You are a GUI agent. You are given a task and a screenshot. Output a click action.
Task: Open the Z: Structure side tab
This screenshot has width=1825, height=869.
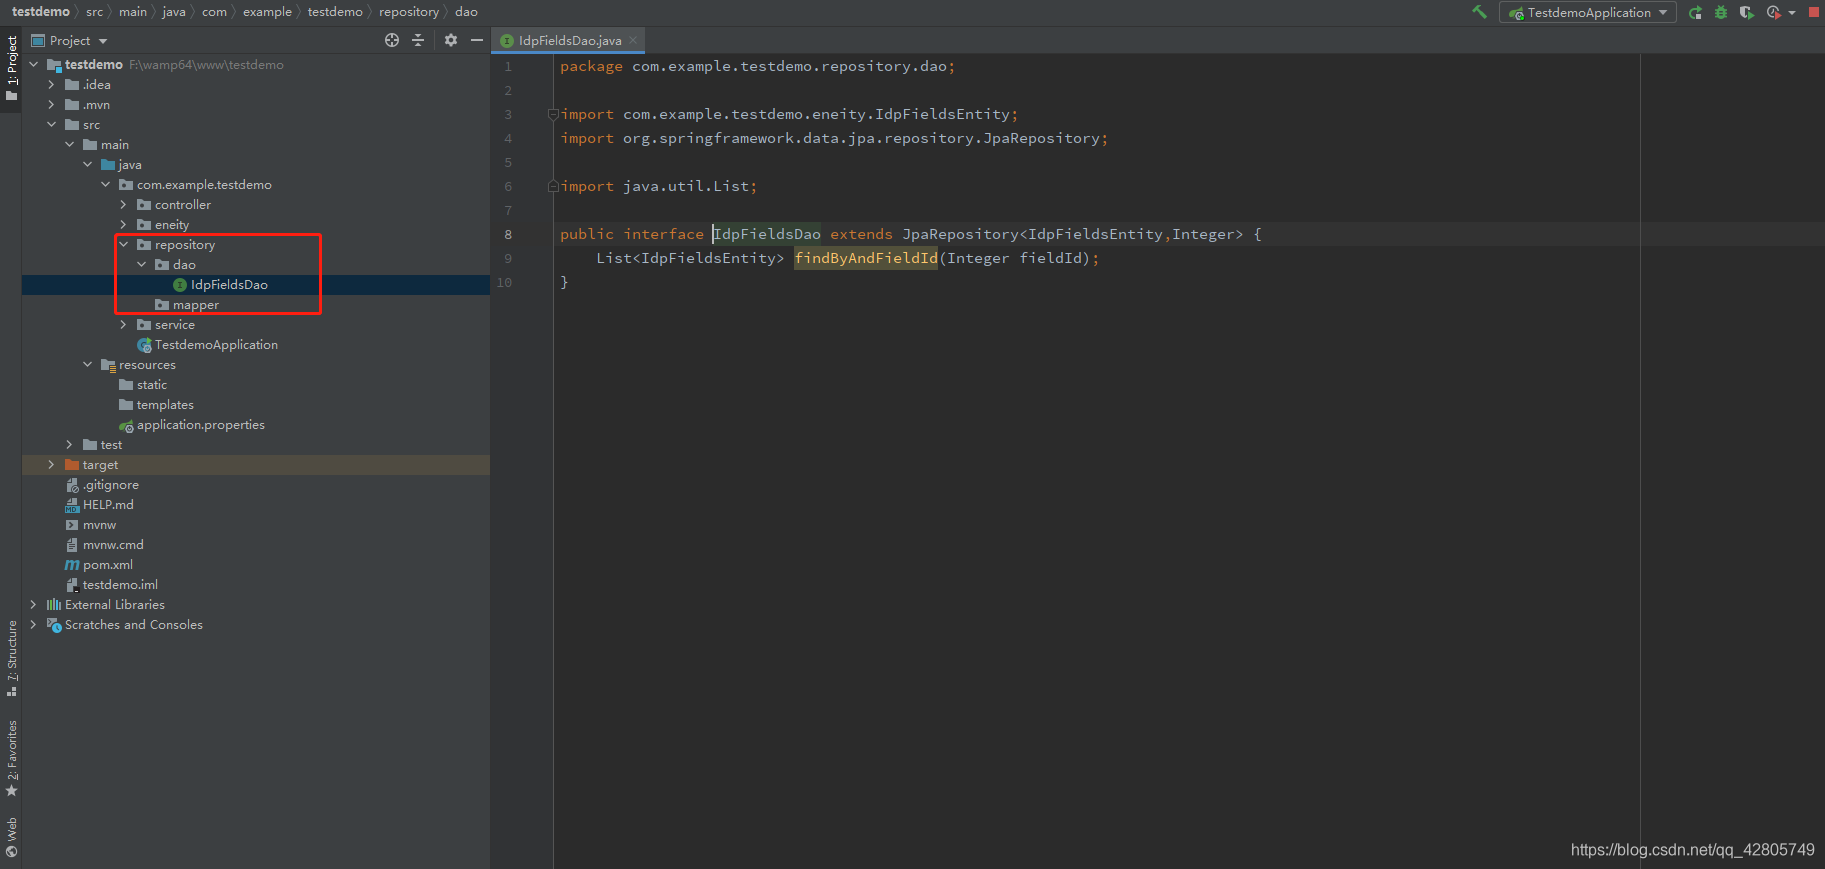11,658
